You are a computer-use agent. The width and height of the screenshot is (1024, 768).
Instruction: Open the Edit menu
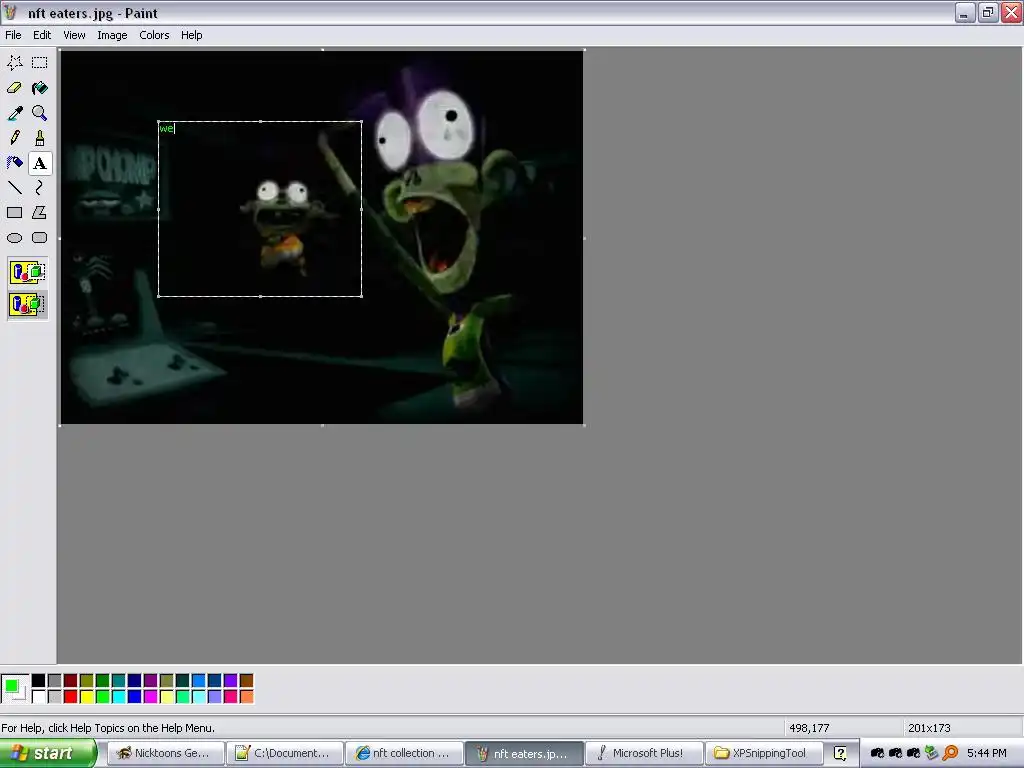[x=42, y=35]
